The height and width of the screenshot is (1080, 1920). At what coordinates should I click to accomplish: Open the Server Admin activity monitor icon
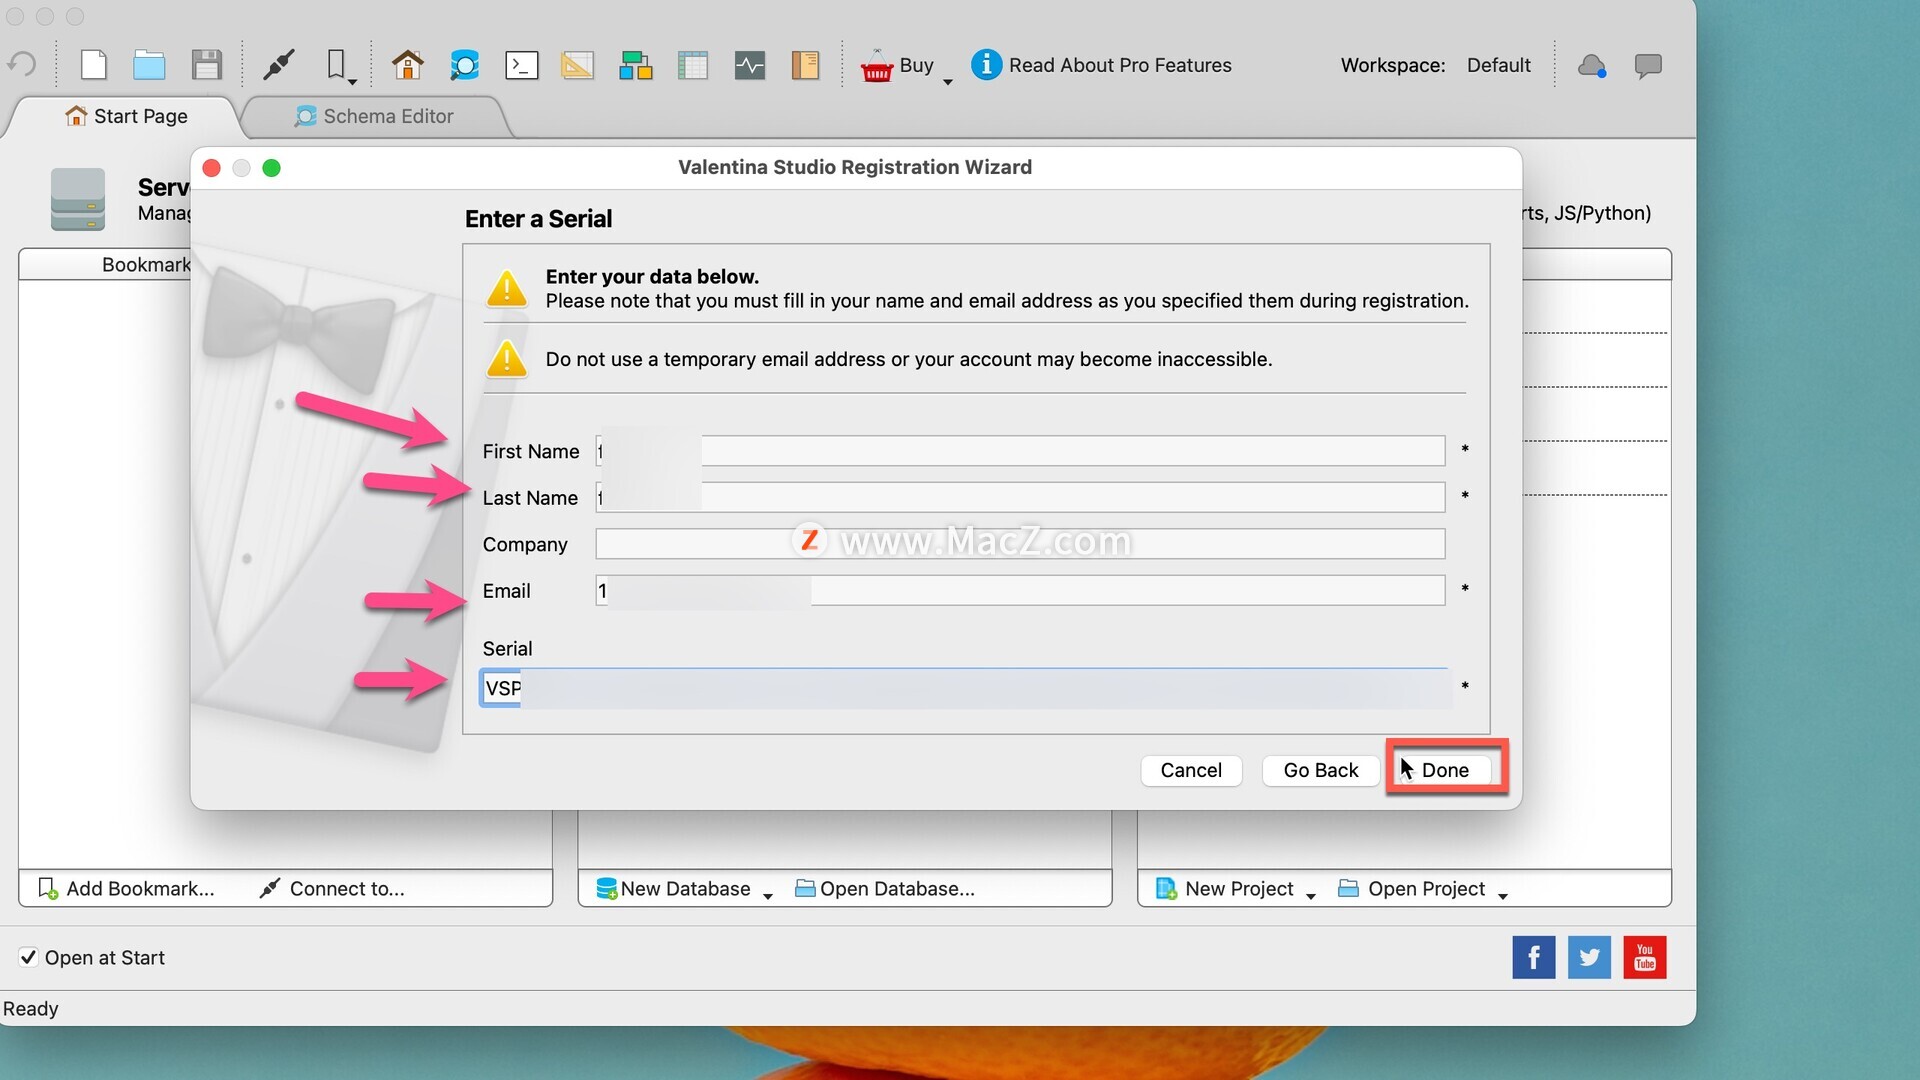tap(749, 65)
